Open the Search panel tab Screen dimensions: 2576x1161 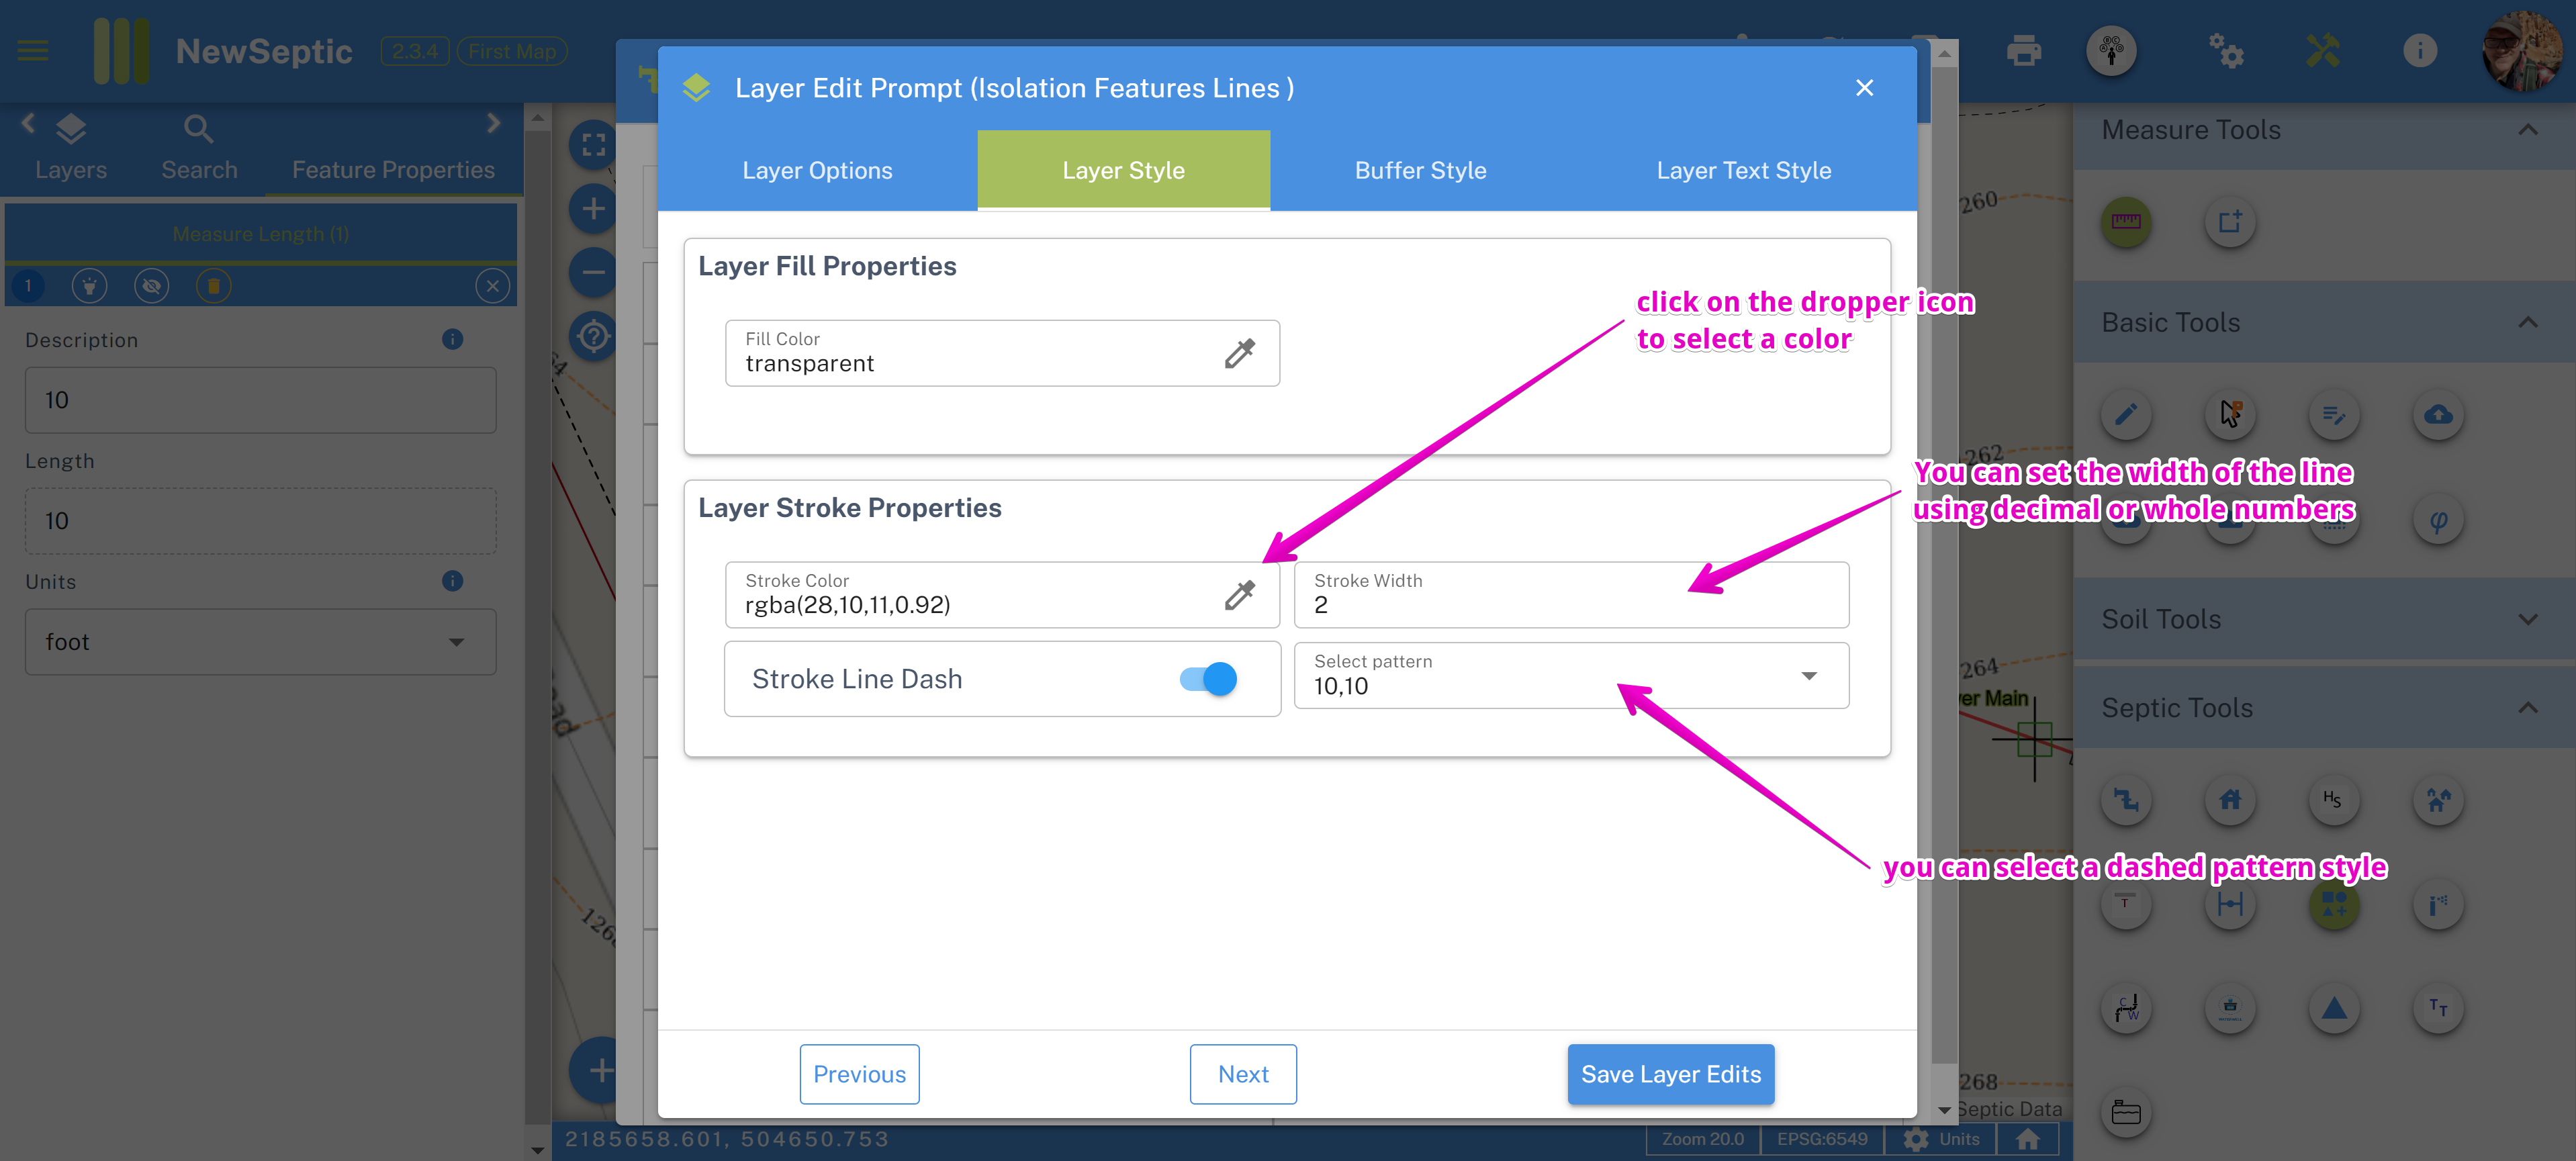199,148
